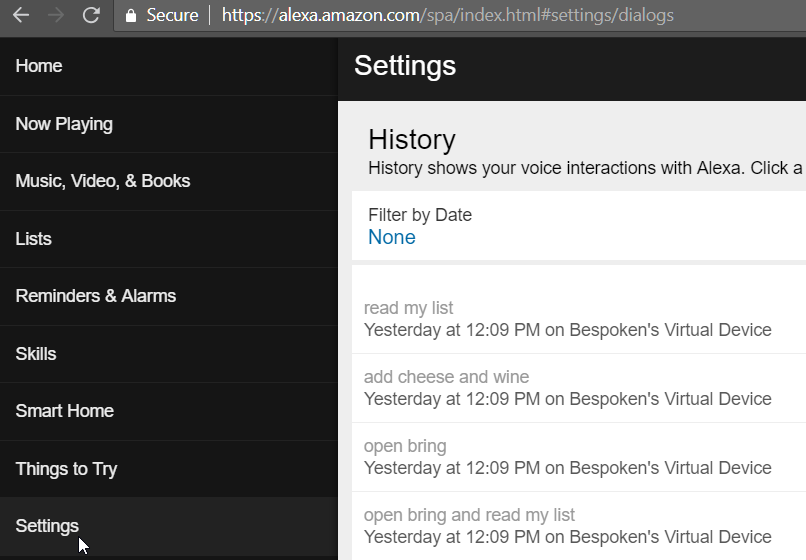
Task: Open Reminders & Alarms
Action: tap(96, 296)
